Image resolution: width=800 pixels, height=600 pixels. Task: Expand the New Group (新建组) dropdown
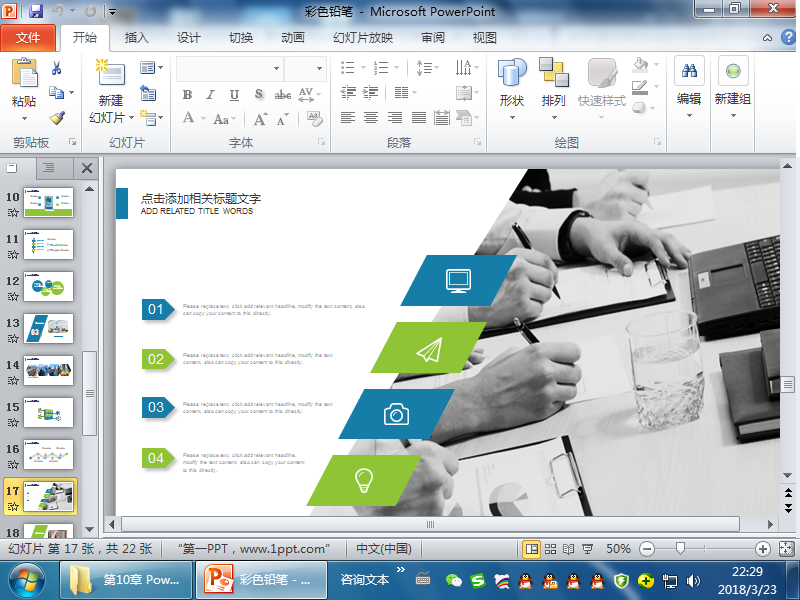pyautogui.click(x=733, y=117)
